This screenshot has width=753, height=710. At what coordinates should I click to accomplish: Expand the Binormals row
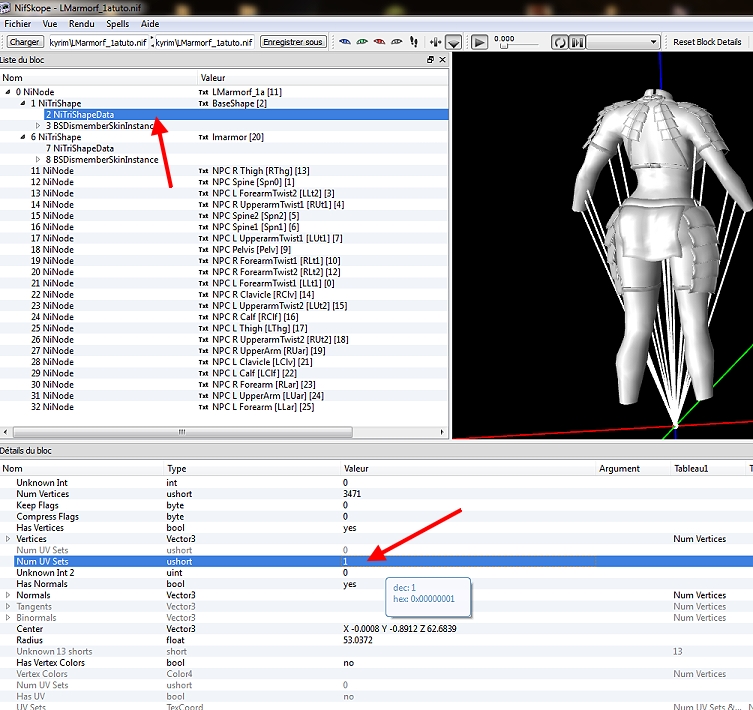point(8,617)
